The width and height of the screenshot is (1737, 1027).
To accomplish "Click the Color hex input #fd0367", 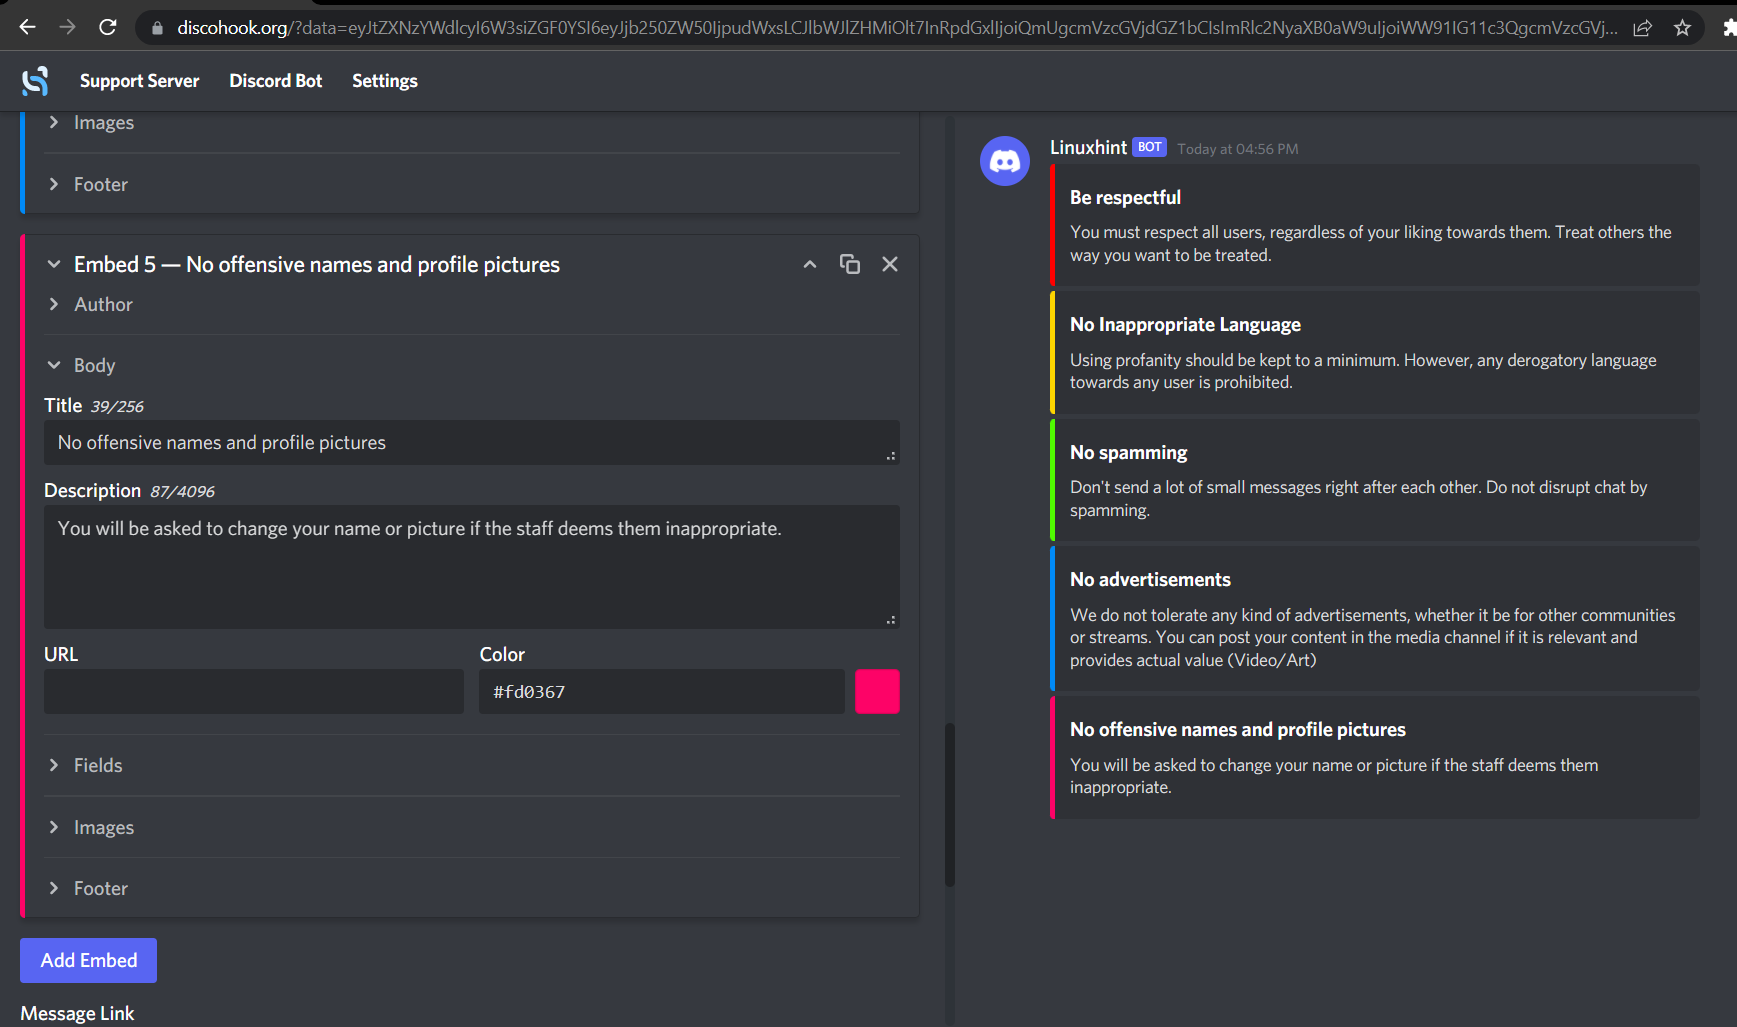I will pos(662,691).
